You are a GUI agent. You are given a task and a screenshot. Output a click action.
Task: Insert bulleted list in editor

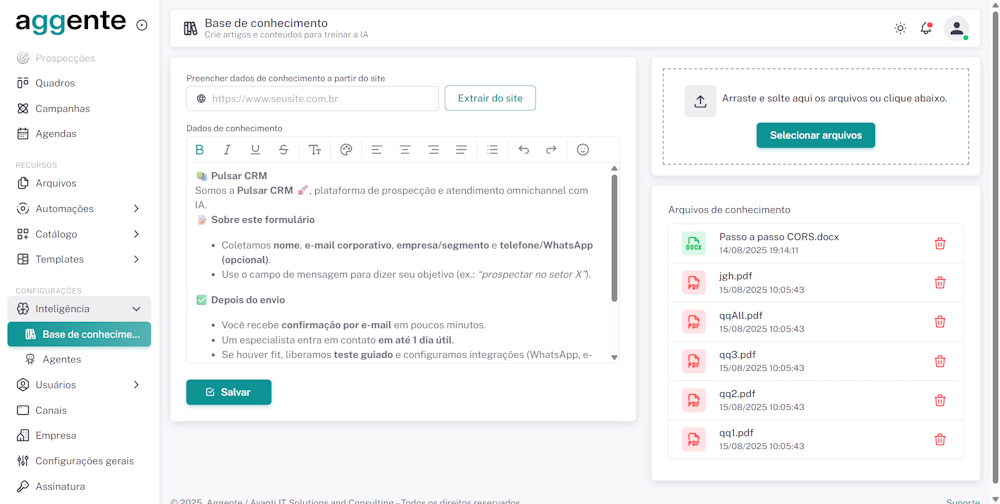pos(492,150)
